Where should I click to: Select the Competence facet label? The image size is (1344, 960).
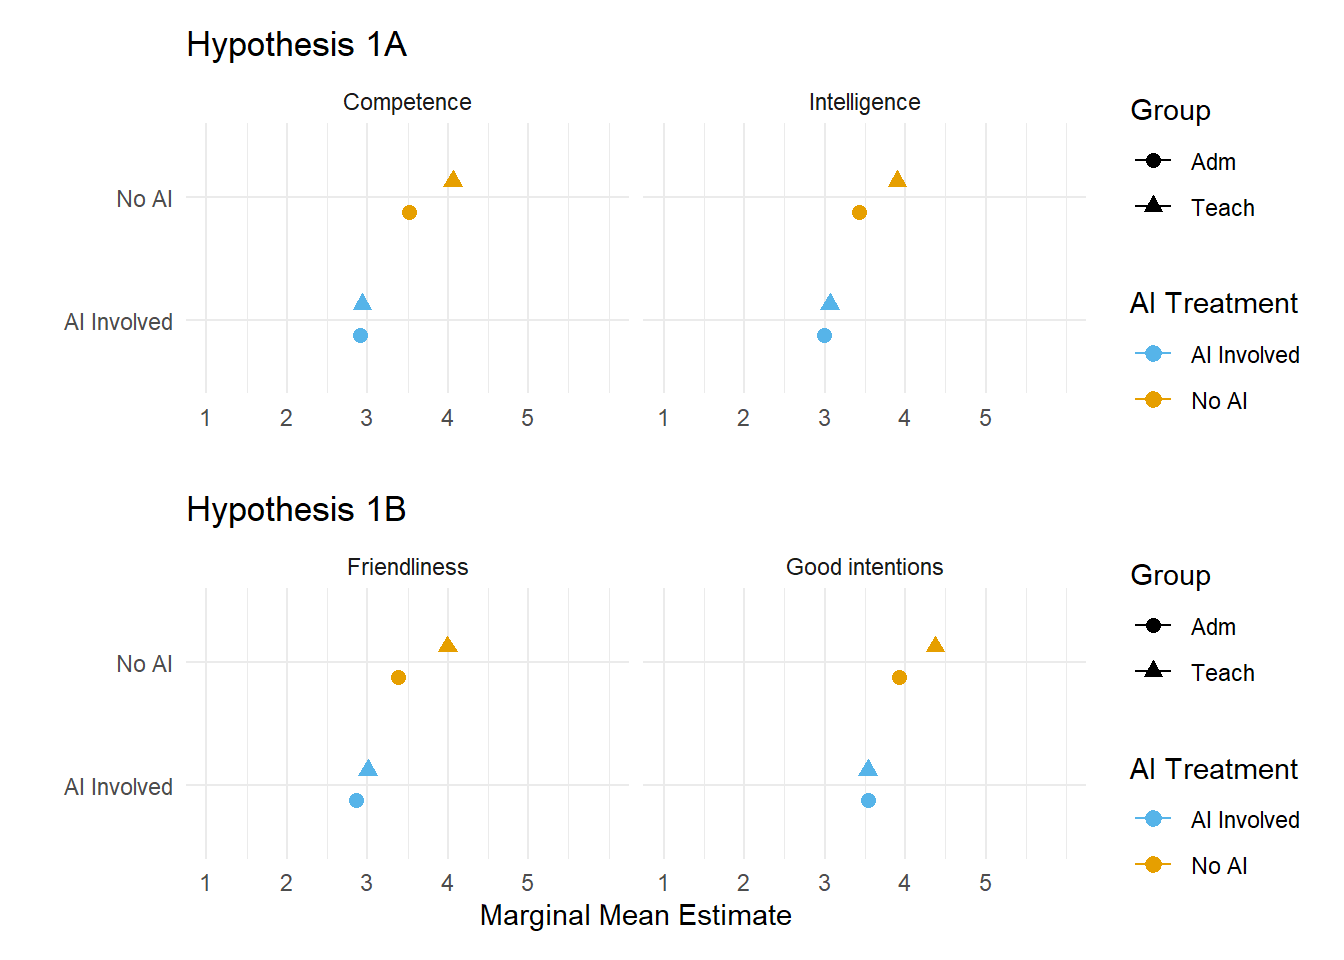(407, 102)
